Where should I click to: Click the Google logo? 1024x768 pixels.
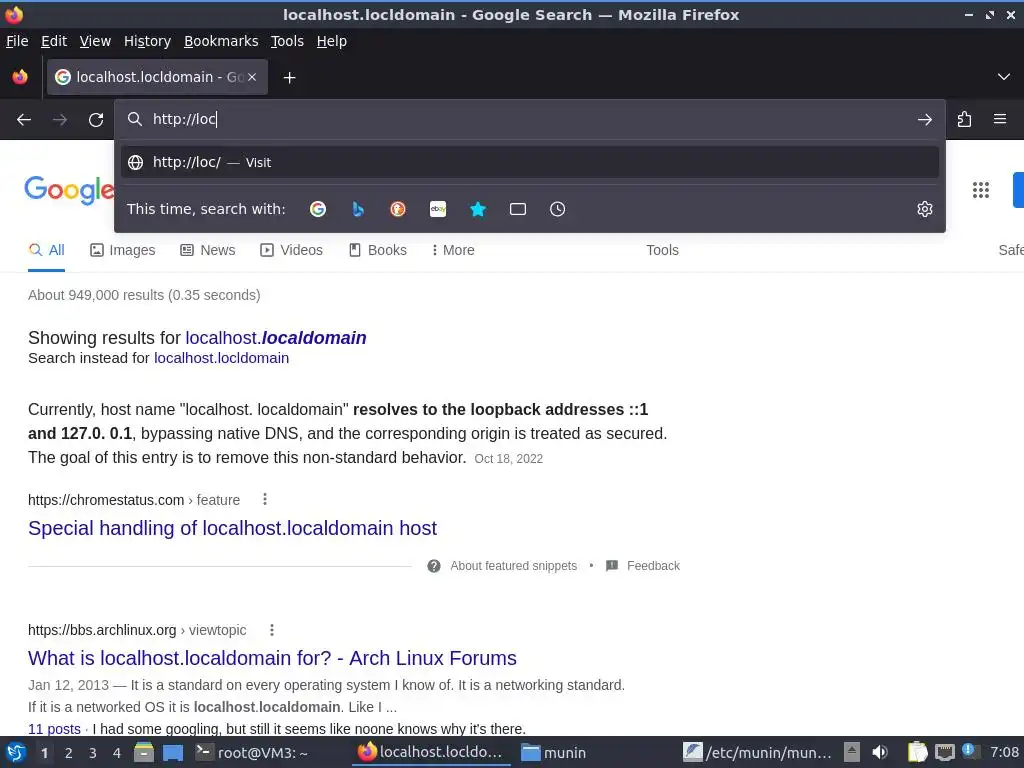coord(69,190)
